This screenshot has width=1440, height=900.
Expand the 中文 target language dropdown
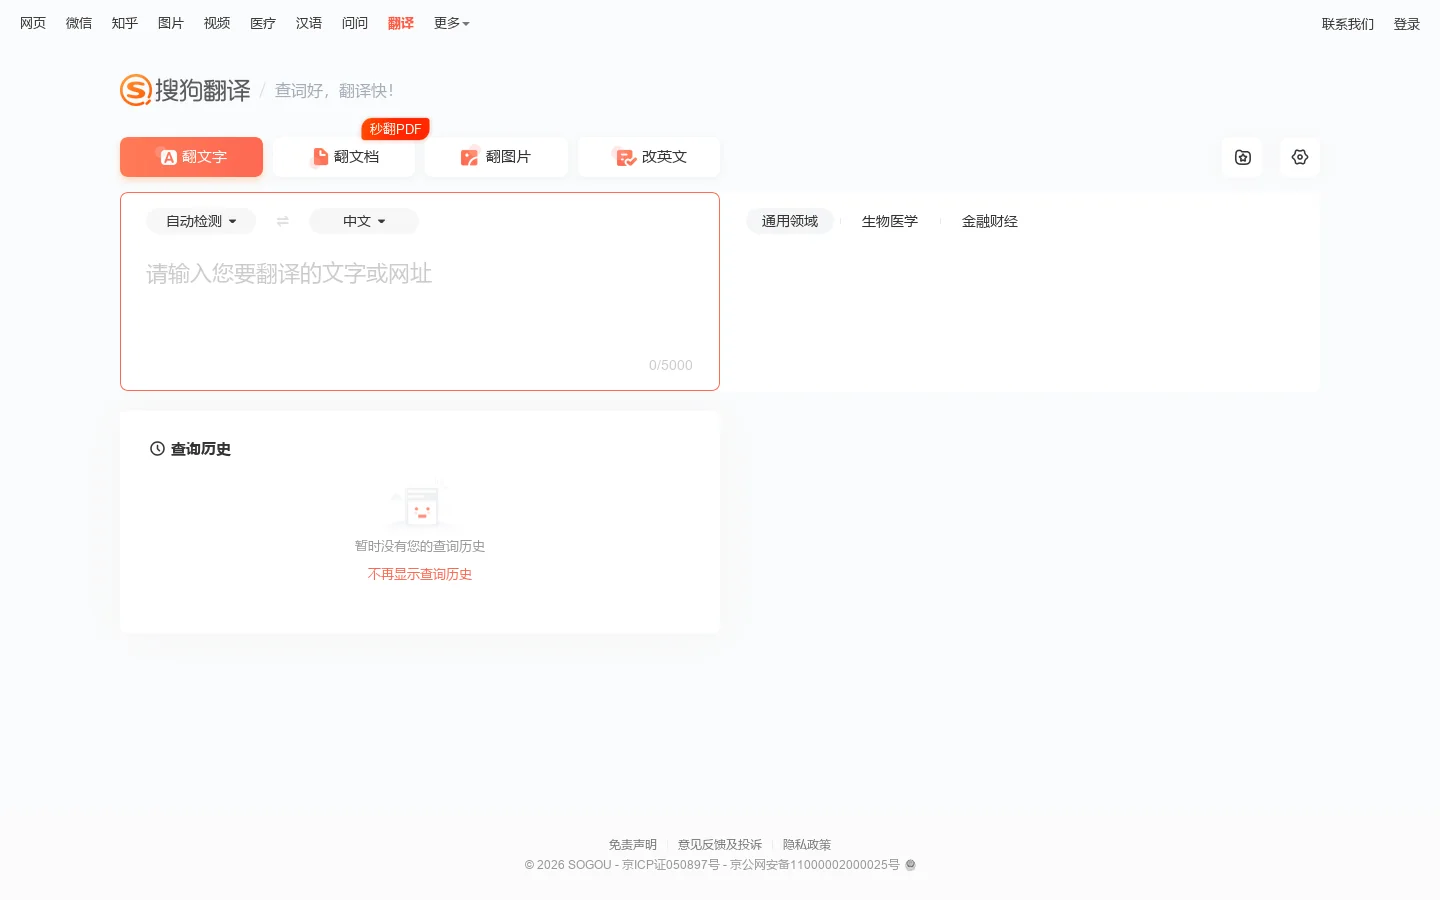[364, 221]
